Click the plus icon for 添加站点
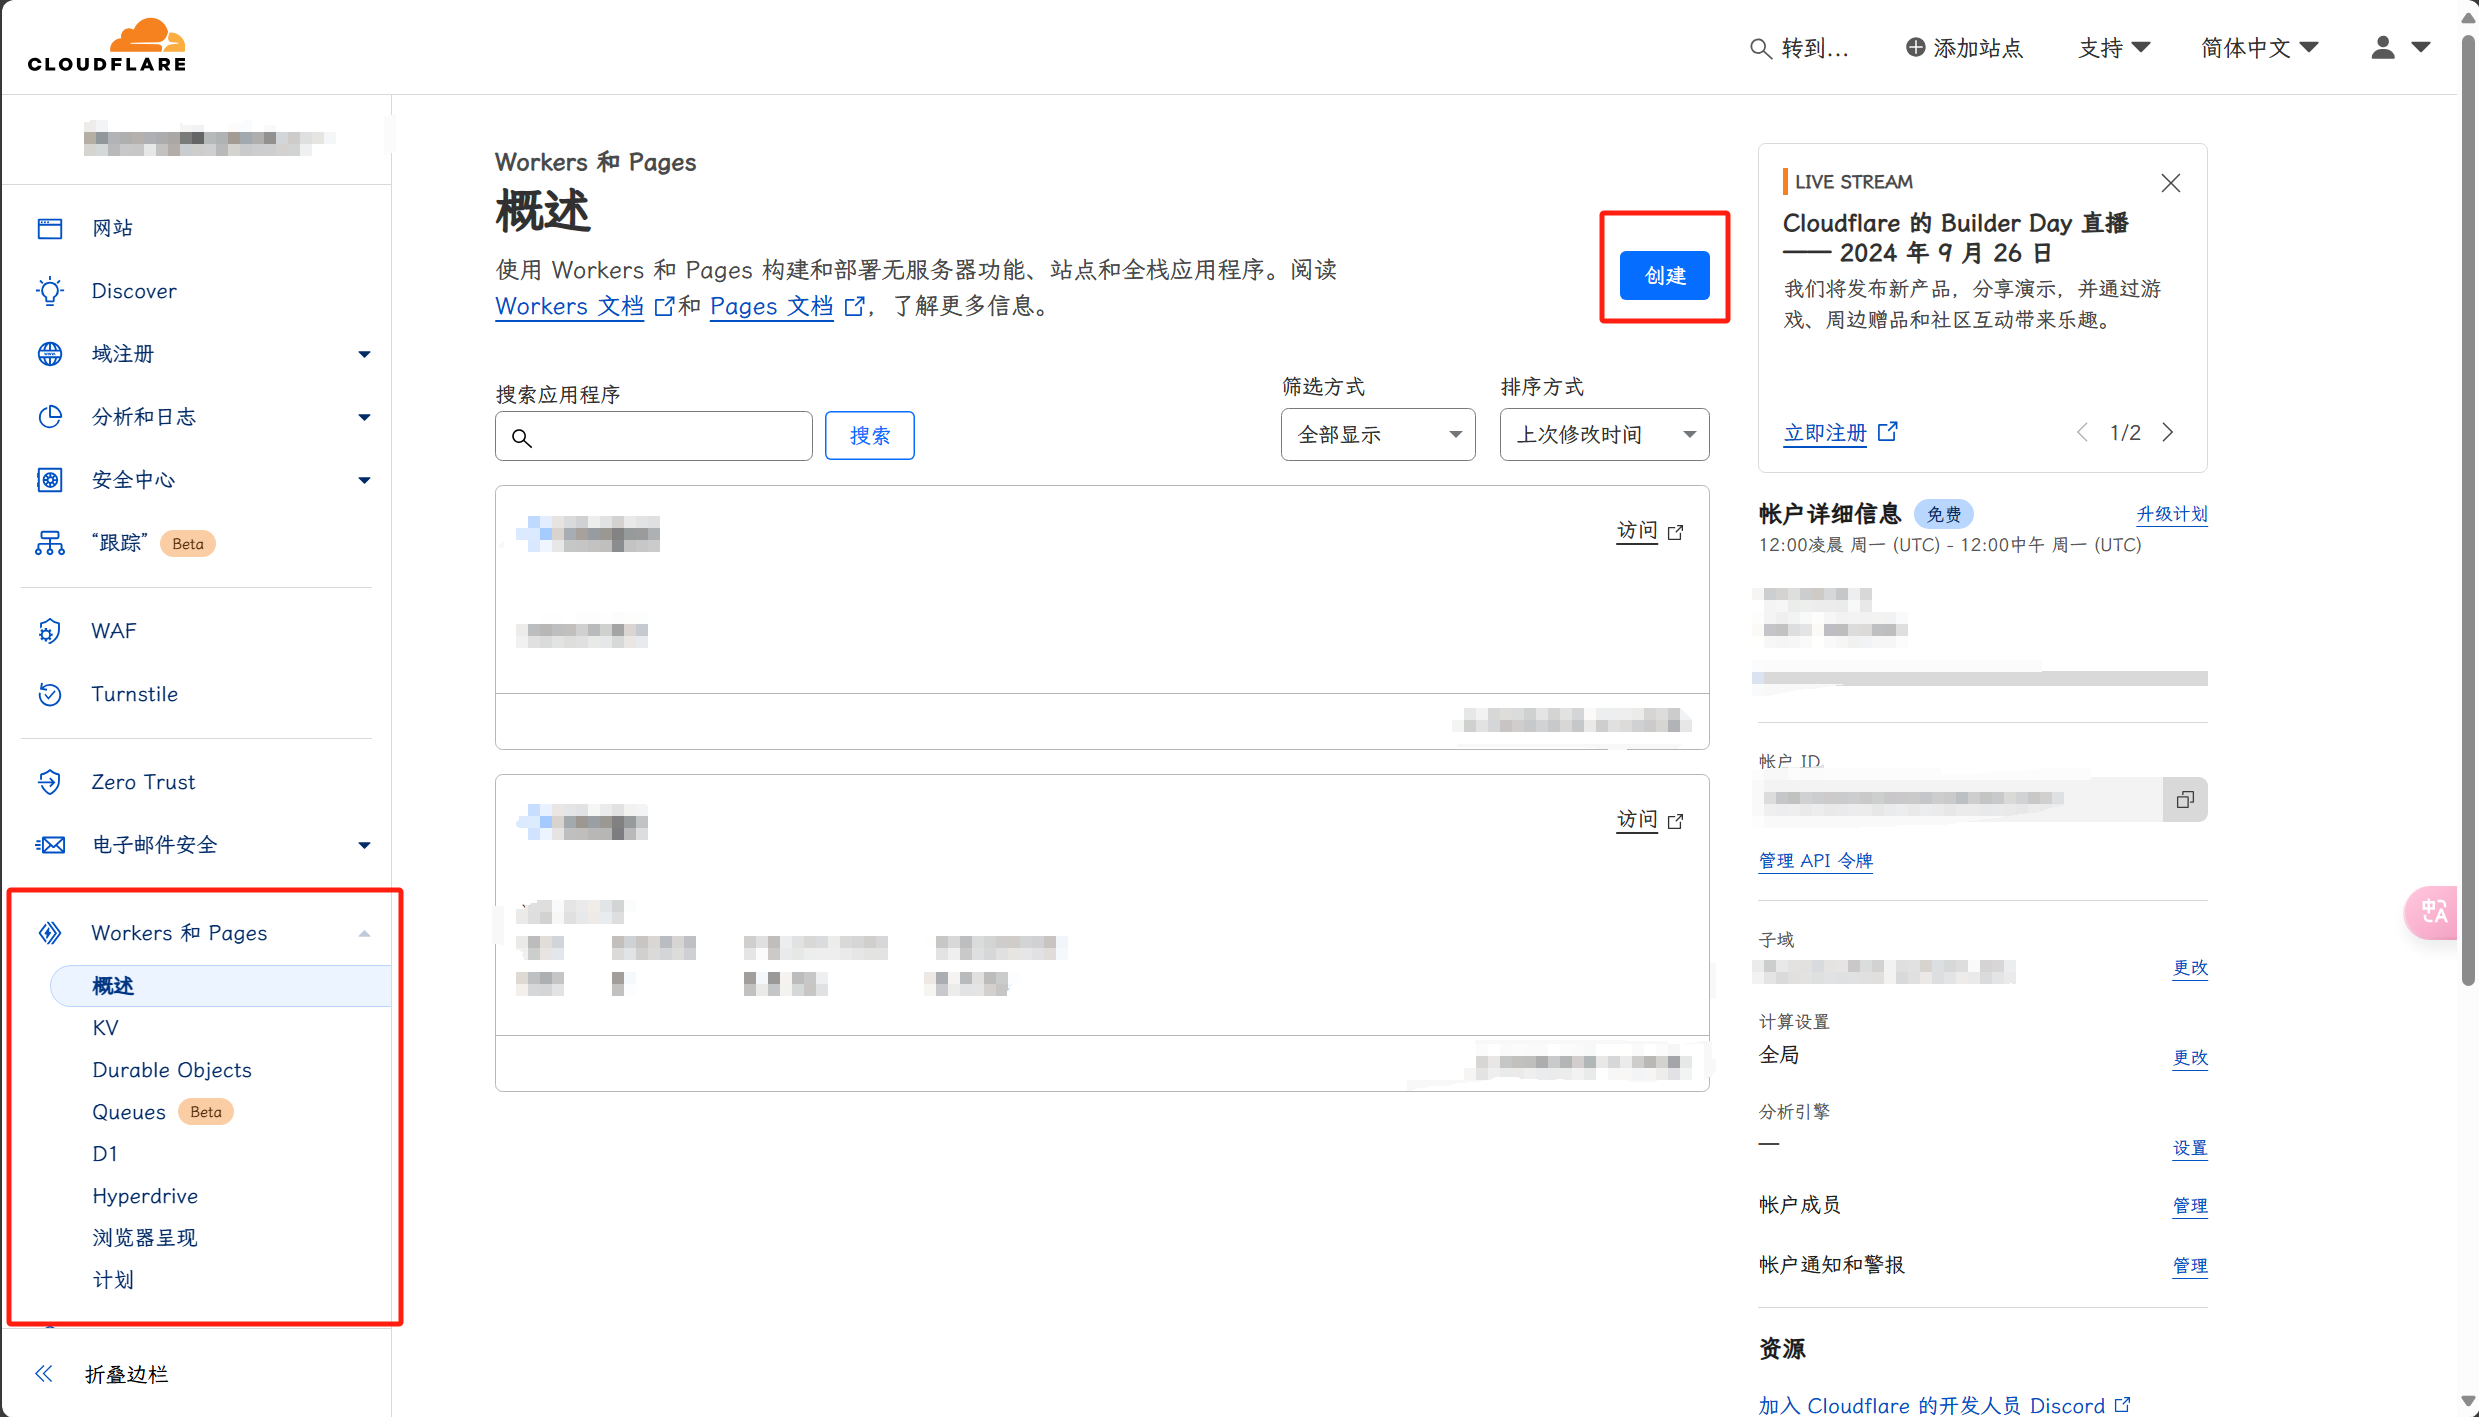 point(1915,47)
